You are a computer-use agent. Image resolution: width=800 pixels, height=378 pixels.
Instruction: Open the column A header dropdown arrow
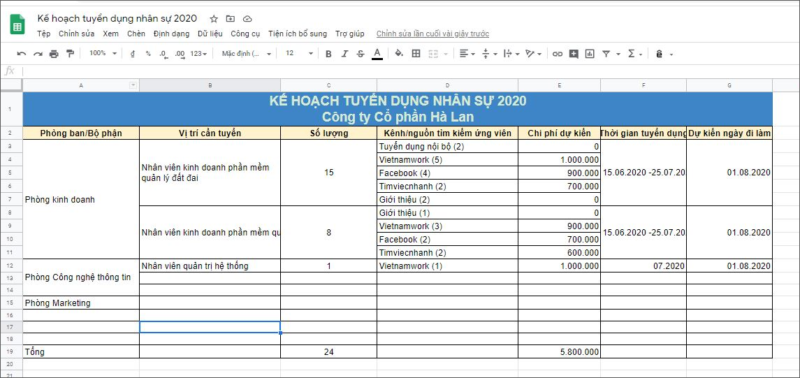133,85
